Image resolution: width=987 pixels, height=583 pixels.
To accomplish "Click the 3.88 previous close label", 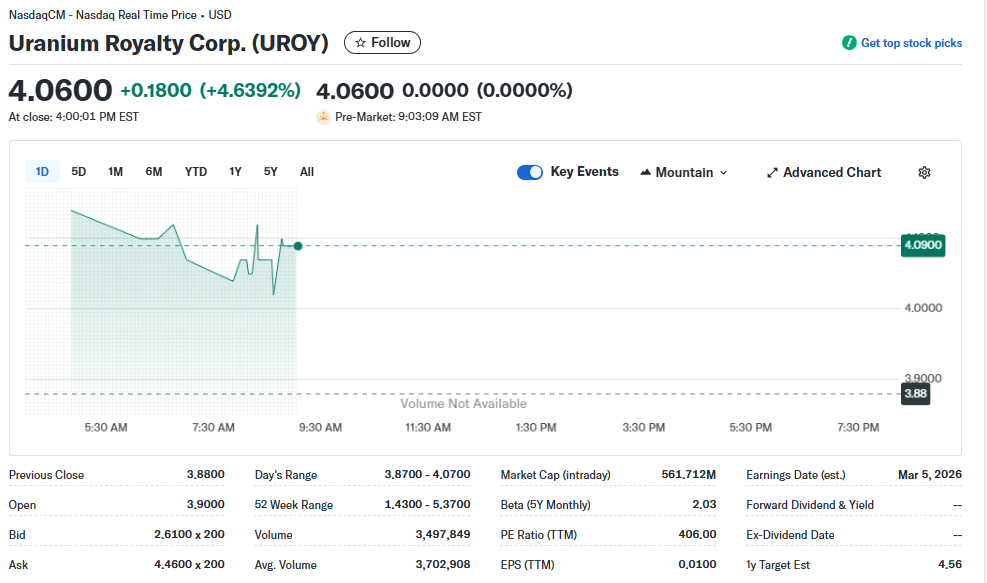I will [x=915, y=394].
